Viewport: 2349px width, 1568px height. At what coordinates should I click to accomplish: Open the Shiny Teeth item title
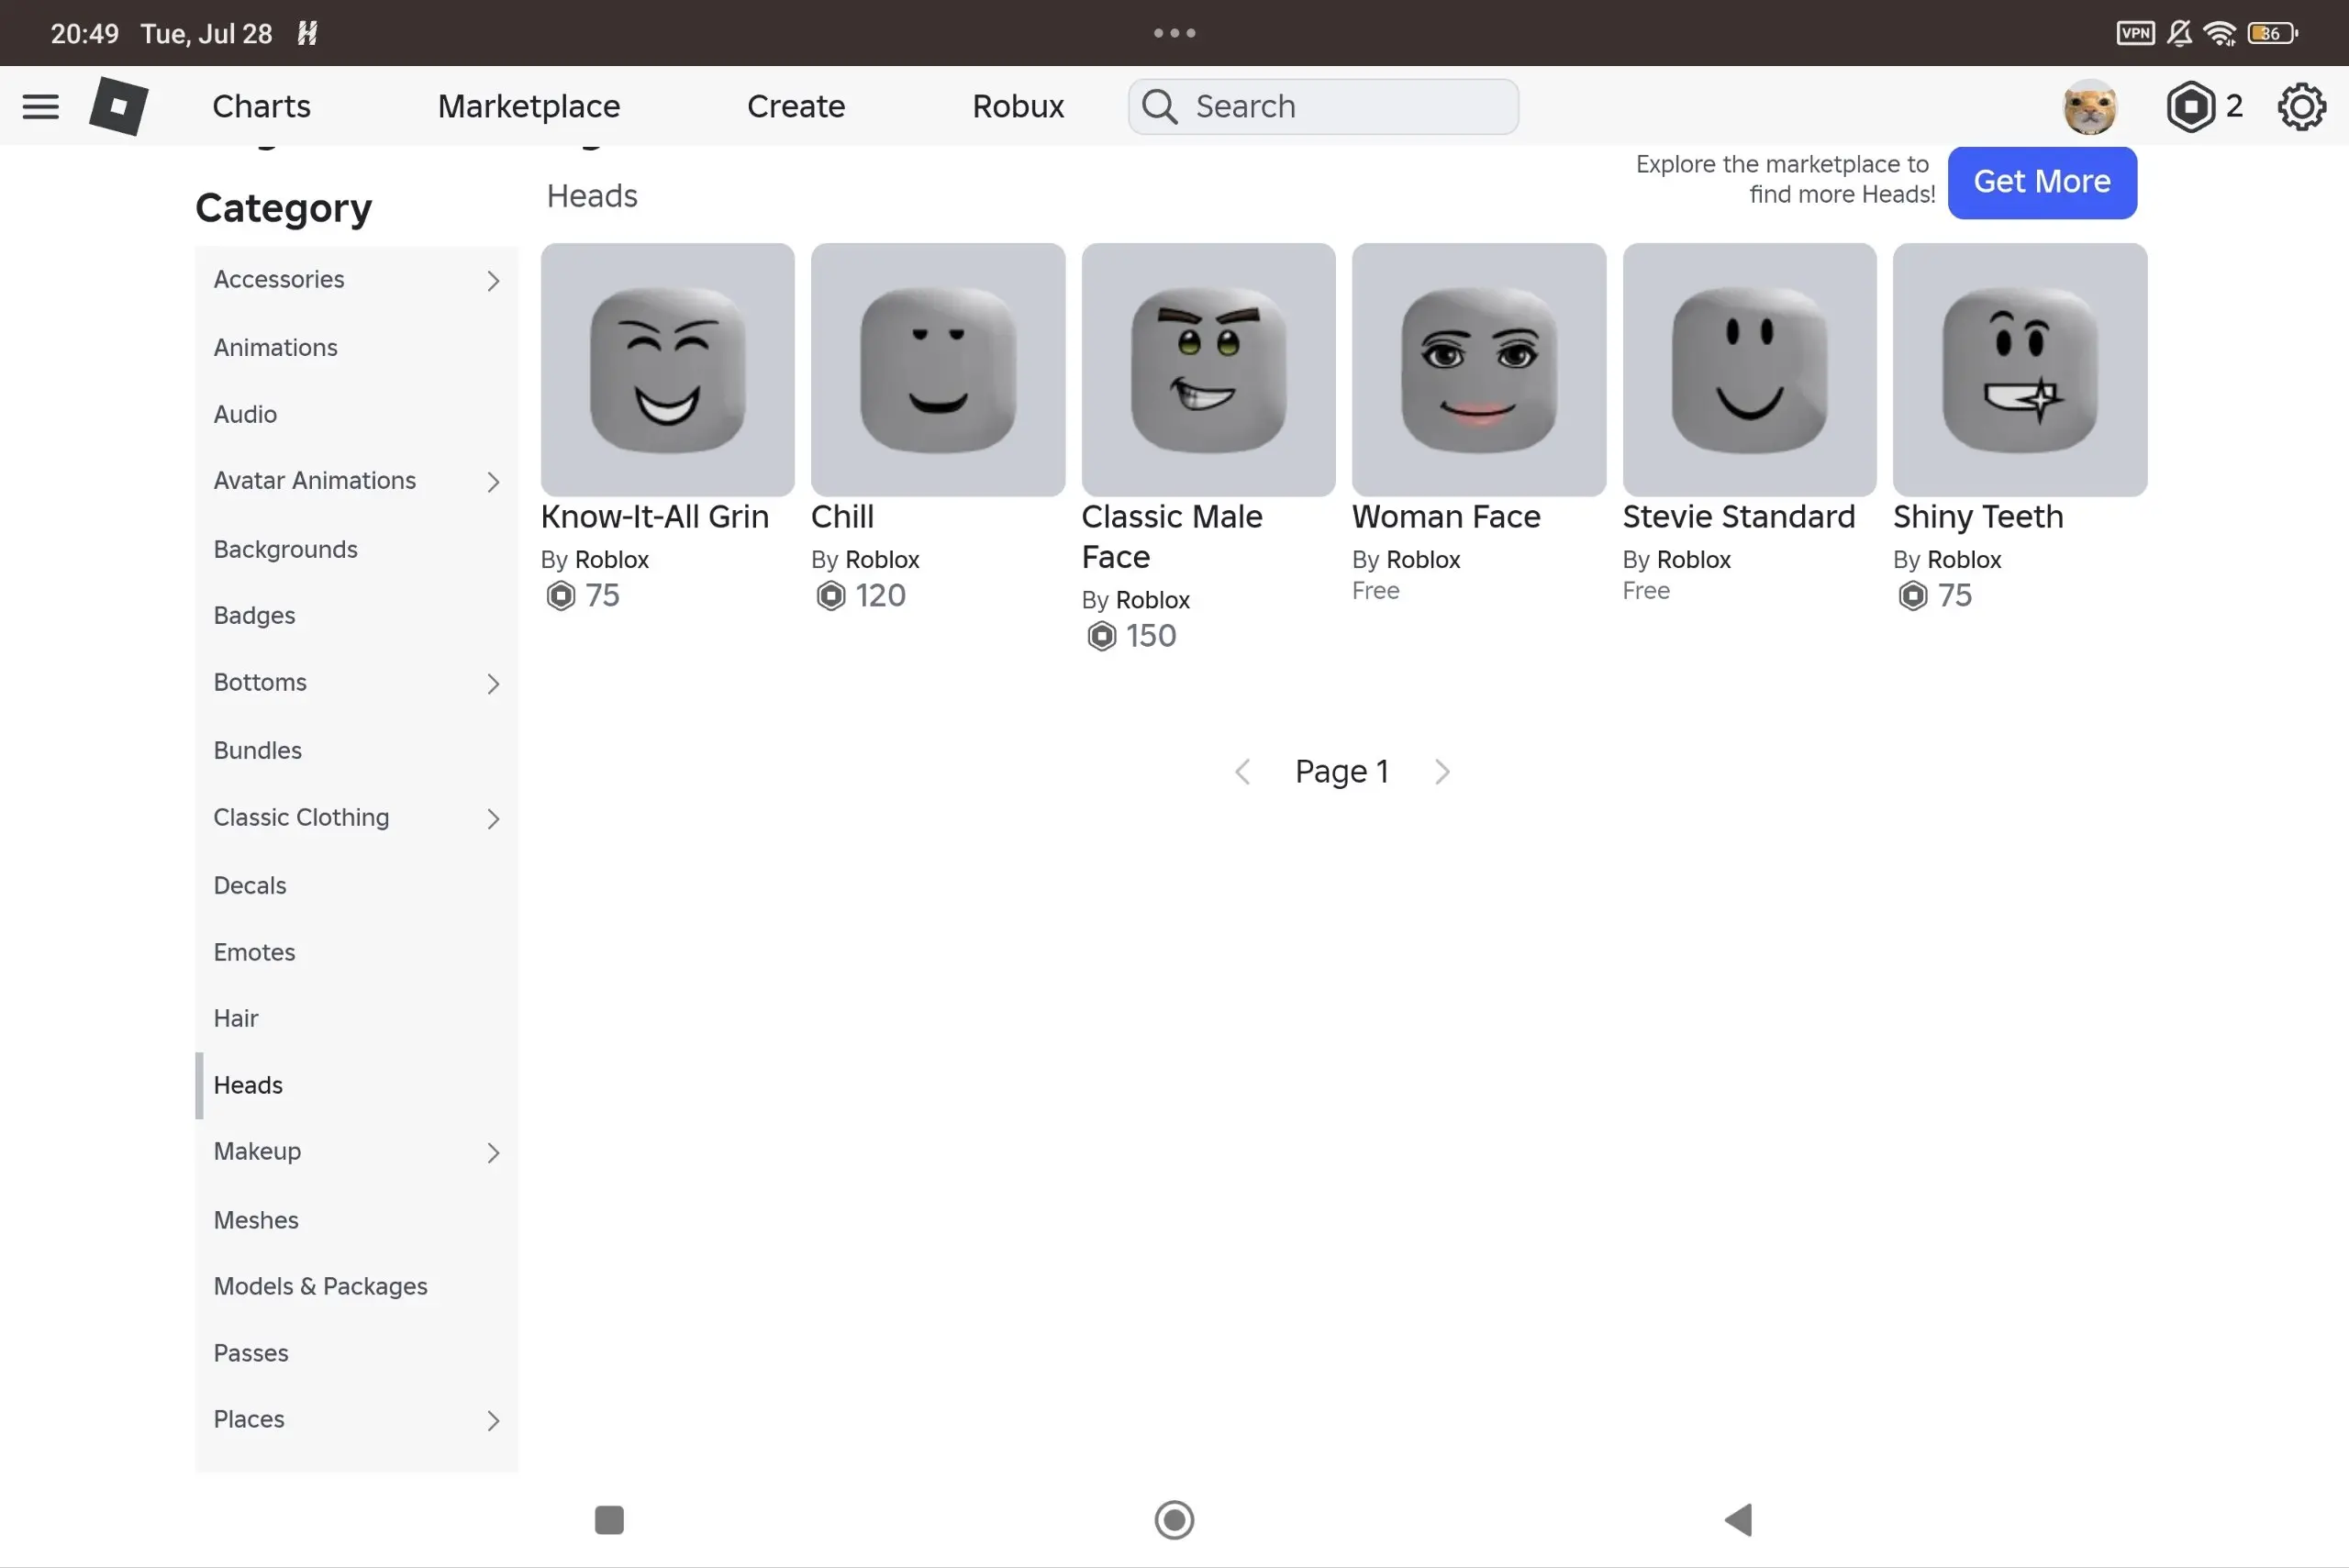pos(1978,517)
